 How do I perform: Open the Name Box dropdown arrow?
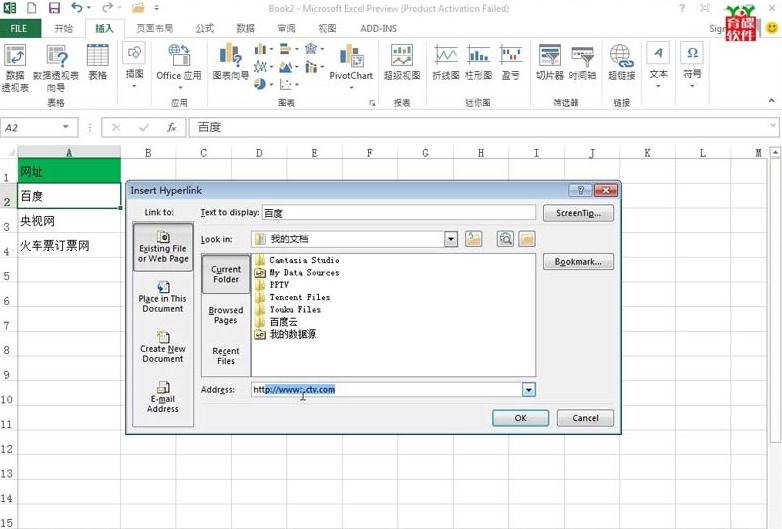(x=65, y=127)
